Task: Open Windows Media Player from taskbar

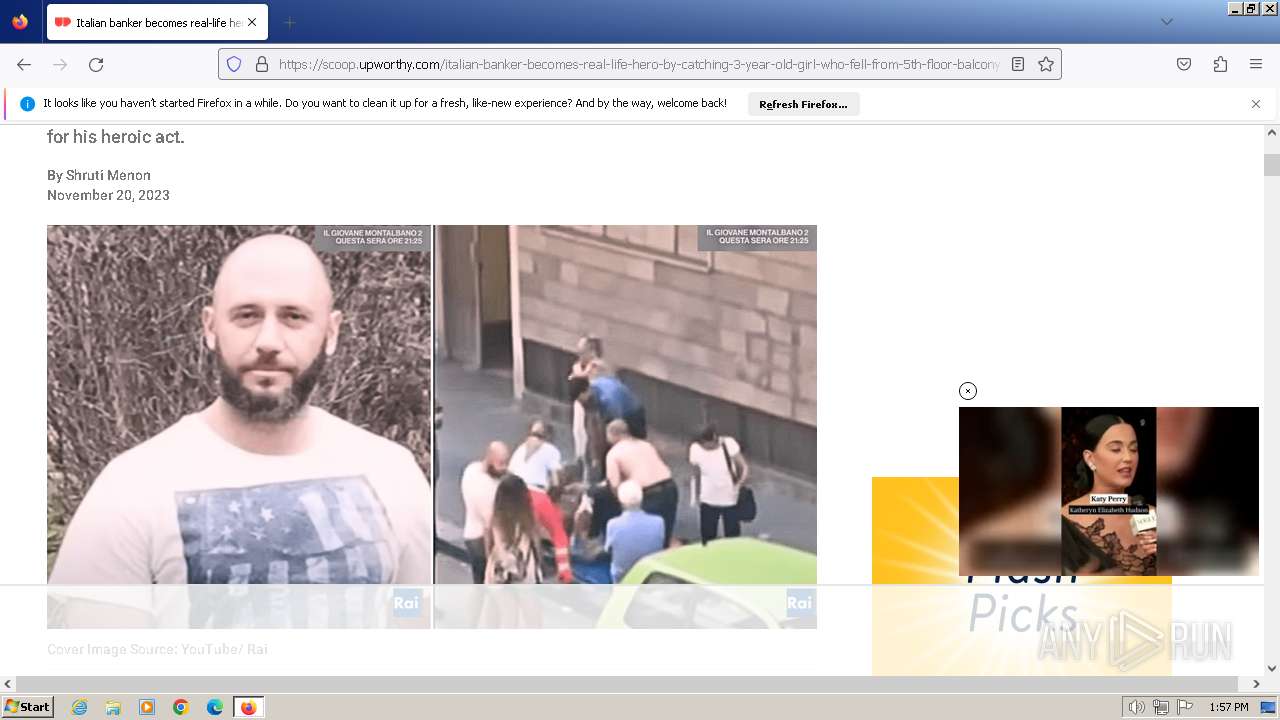Action: click(147, 707)
